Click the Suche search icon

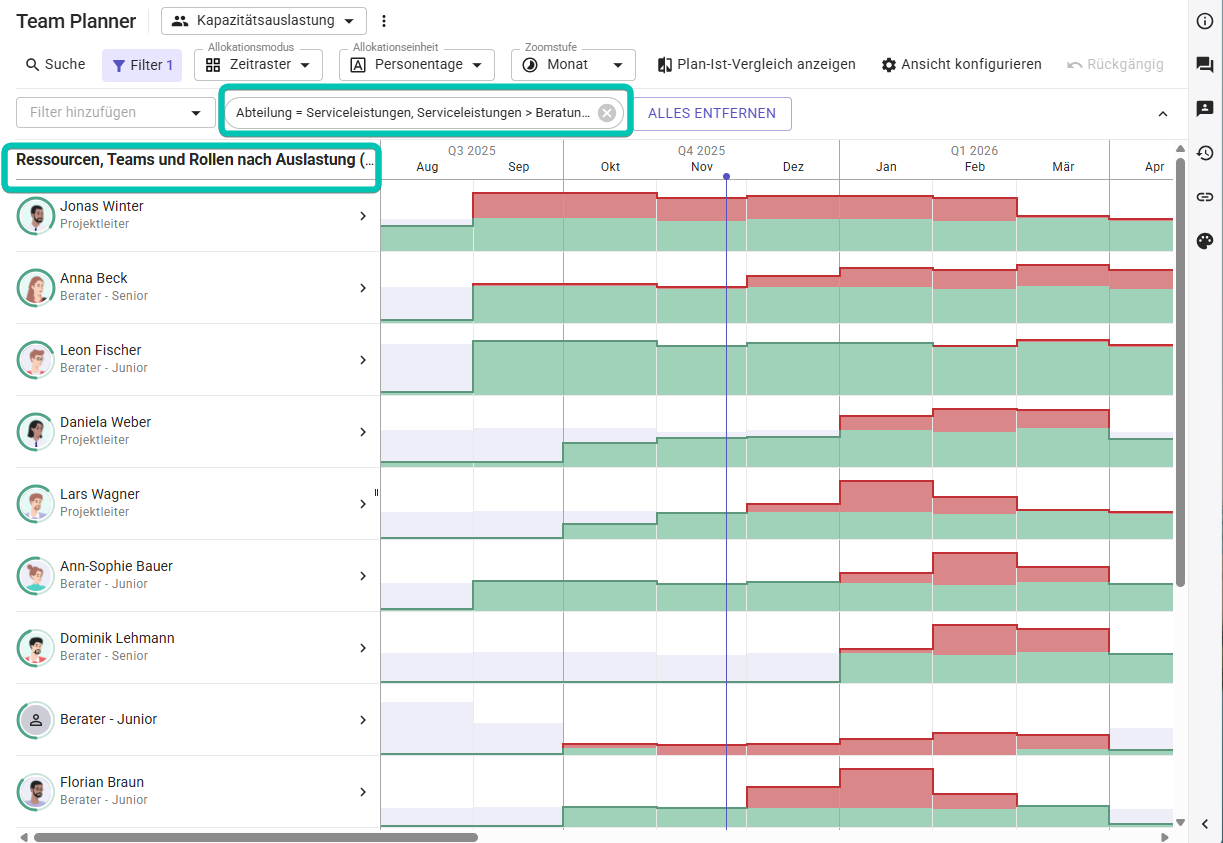point(33,65)
